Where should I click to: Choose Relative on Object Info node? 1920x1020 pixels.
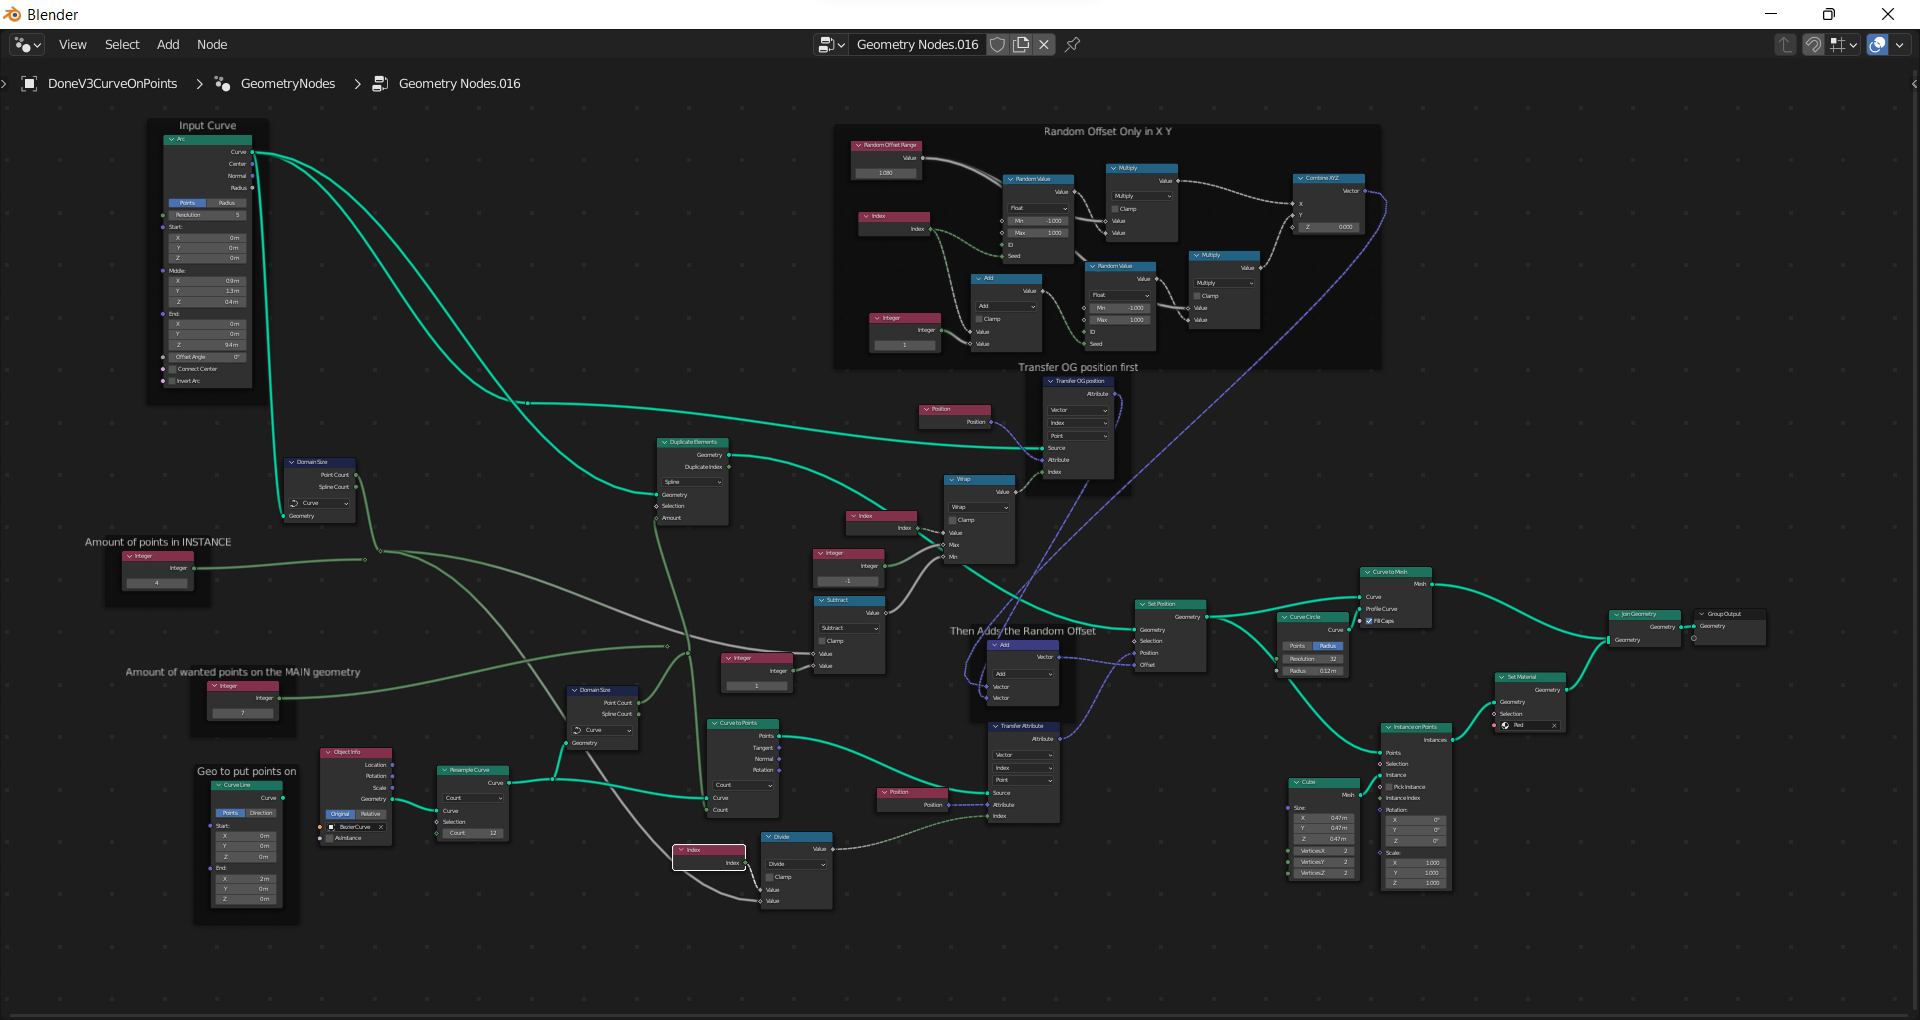click(x=370, y=814)
